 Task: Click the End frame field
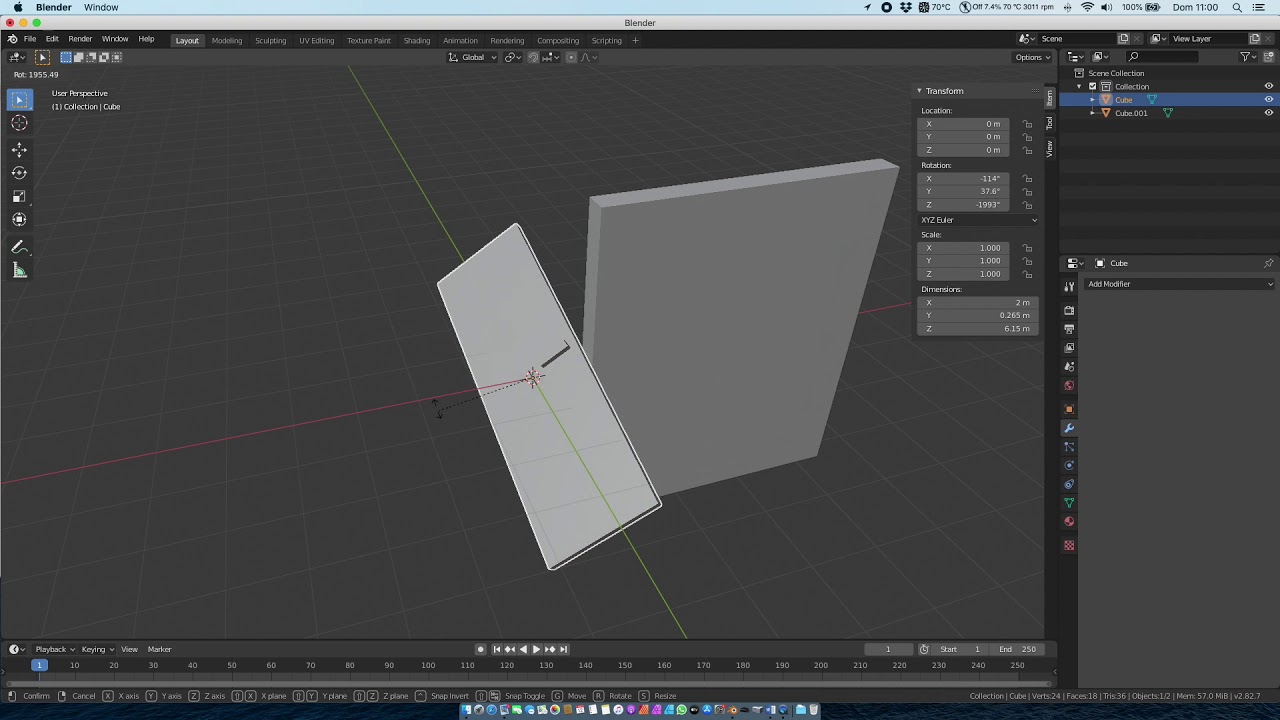coord(1019,649)
